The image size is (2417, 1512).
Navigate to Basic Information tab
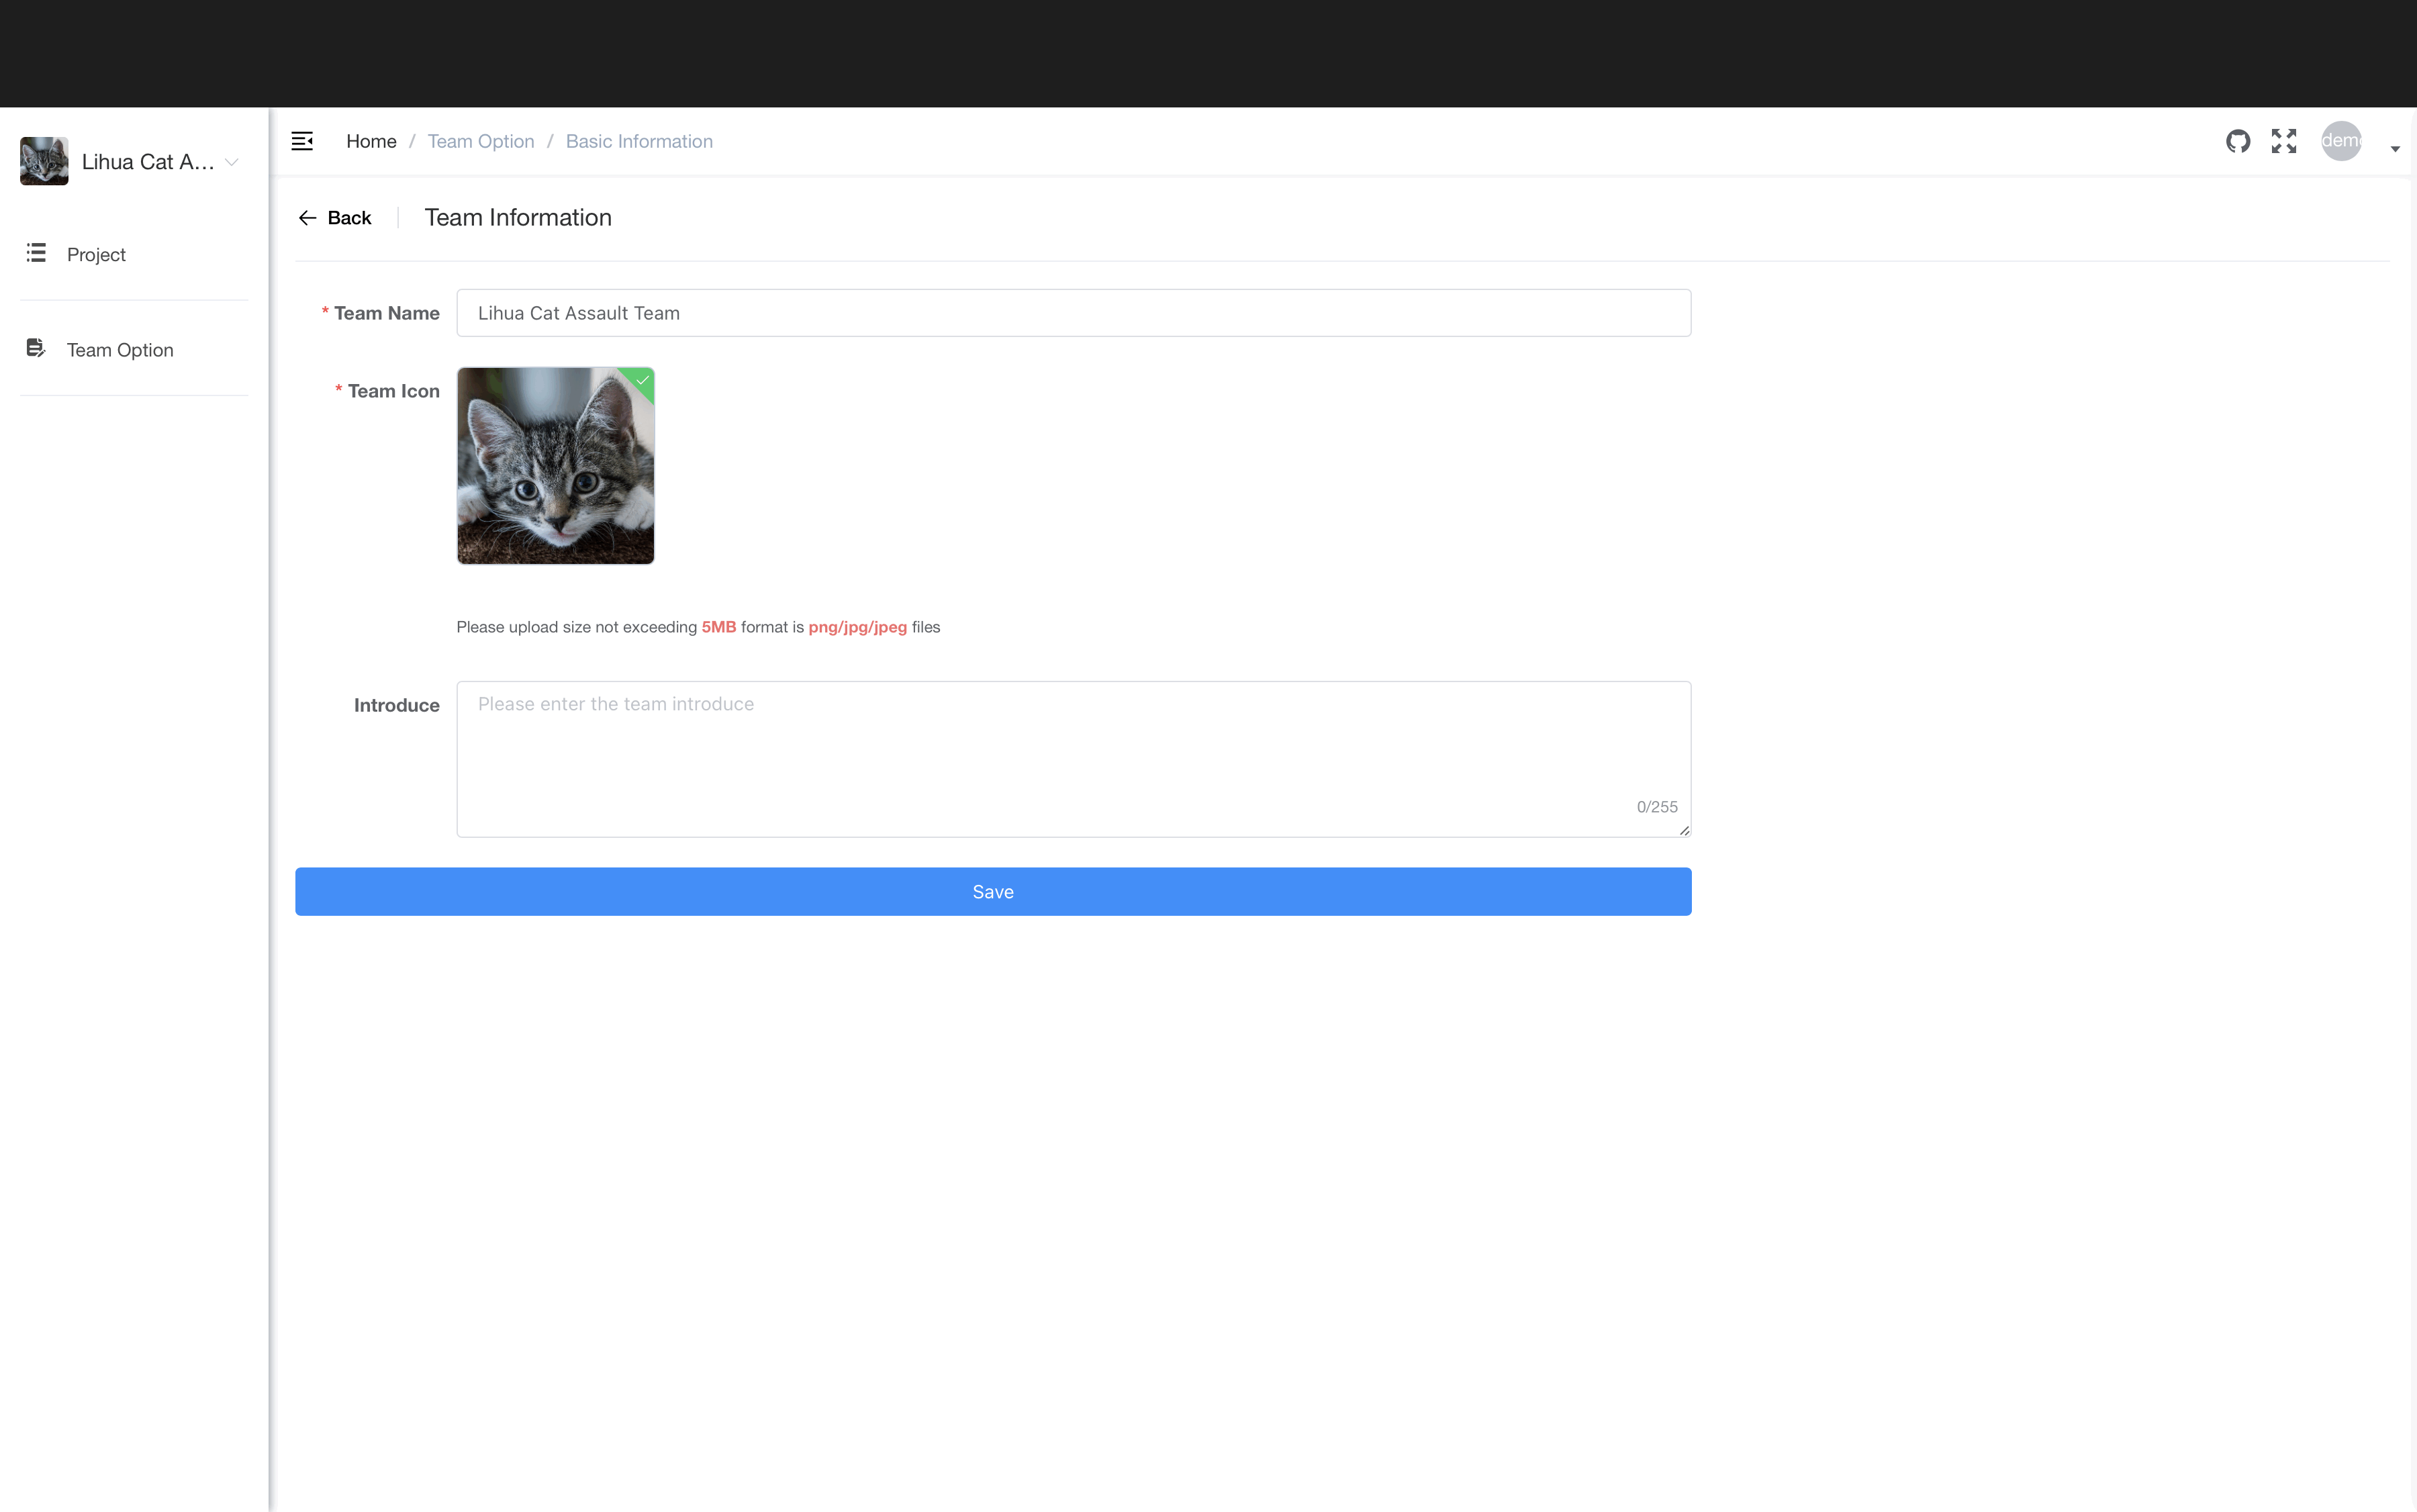point(637,141)
